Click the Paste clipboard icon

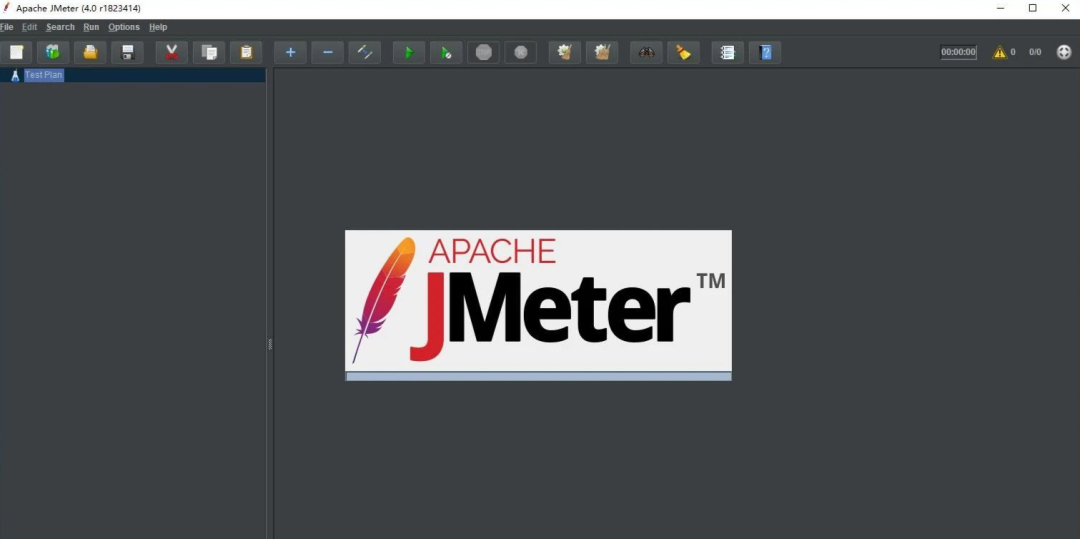click(x=246, y=52)
